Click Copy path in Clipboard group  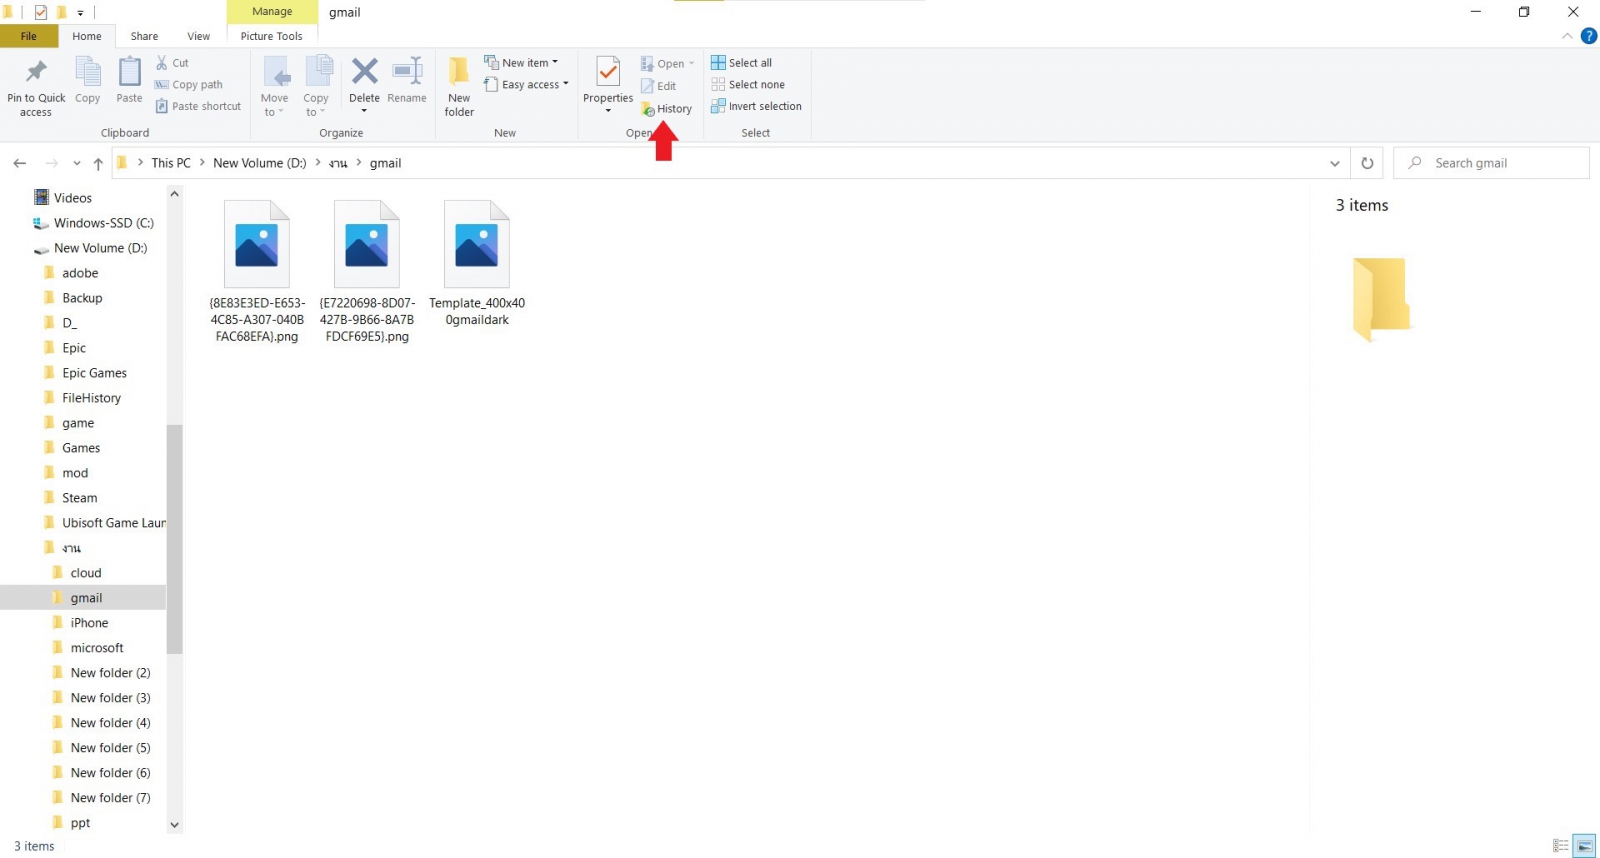tap(189, 85)
